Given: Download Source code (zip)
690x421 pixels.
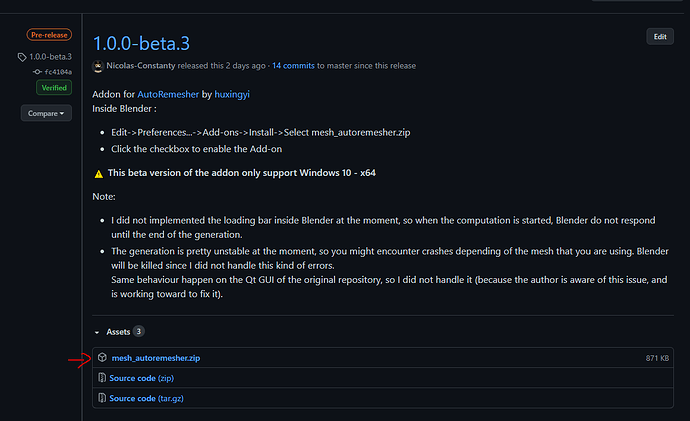Looking at the screenshot, I should pyautogui.click(x=142, y=378).
